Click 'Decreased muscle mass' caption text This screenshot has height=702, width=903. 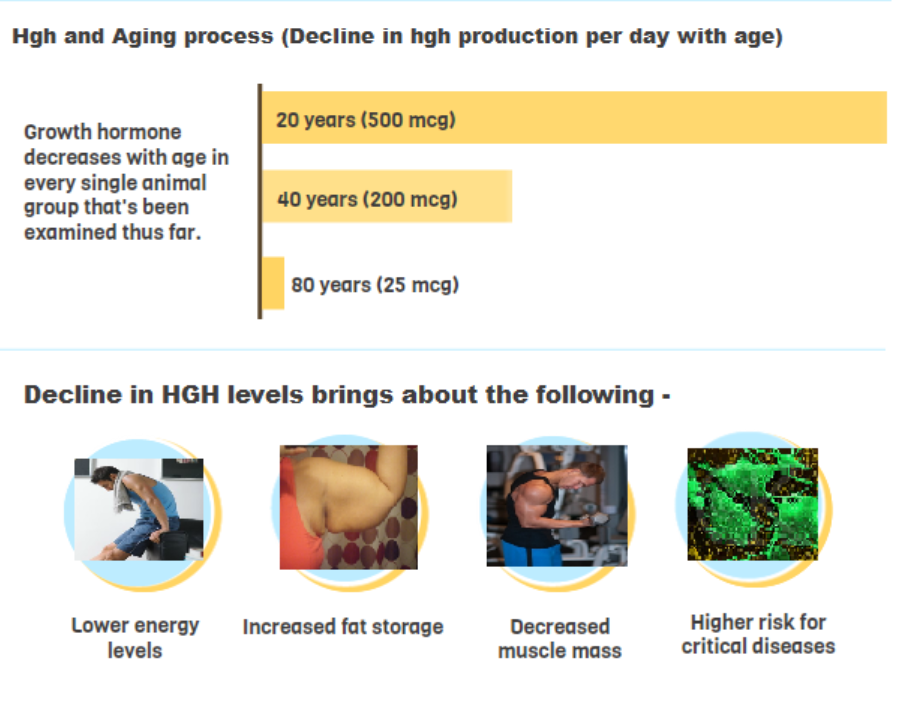560,639
